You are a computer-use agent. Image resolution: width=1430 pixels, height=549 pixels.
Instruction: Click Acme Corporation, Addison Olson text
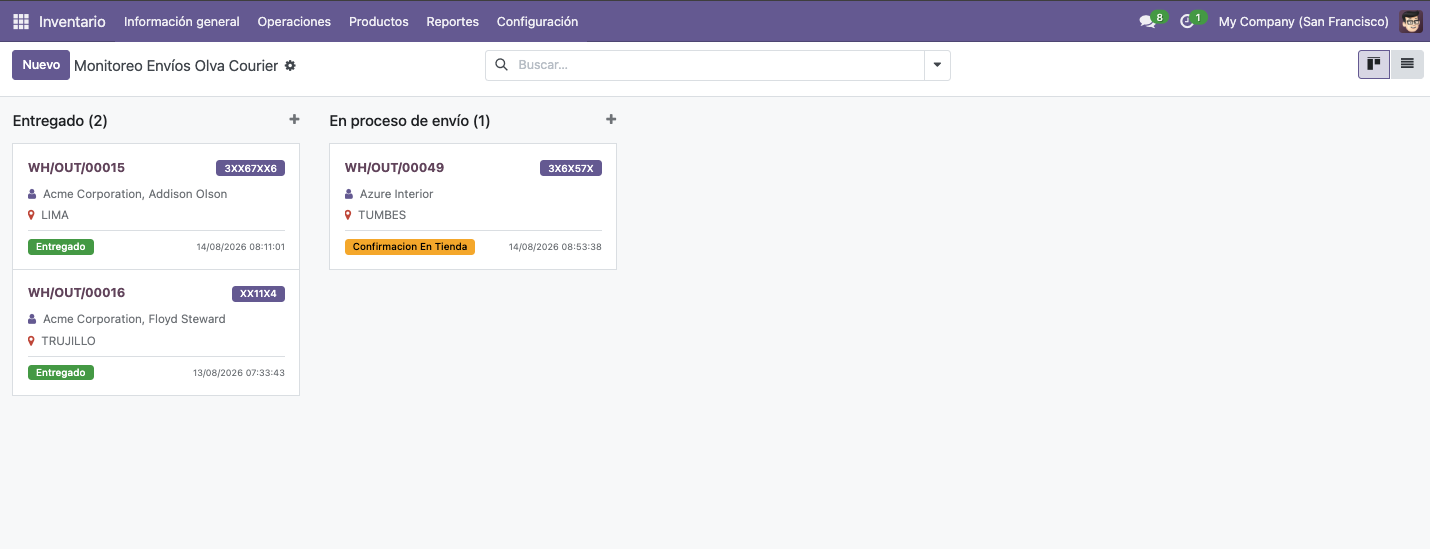[x=135, y=194]
